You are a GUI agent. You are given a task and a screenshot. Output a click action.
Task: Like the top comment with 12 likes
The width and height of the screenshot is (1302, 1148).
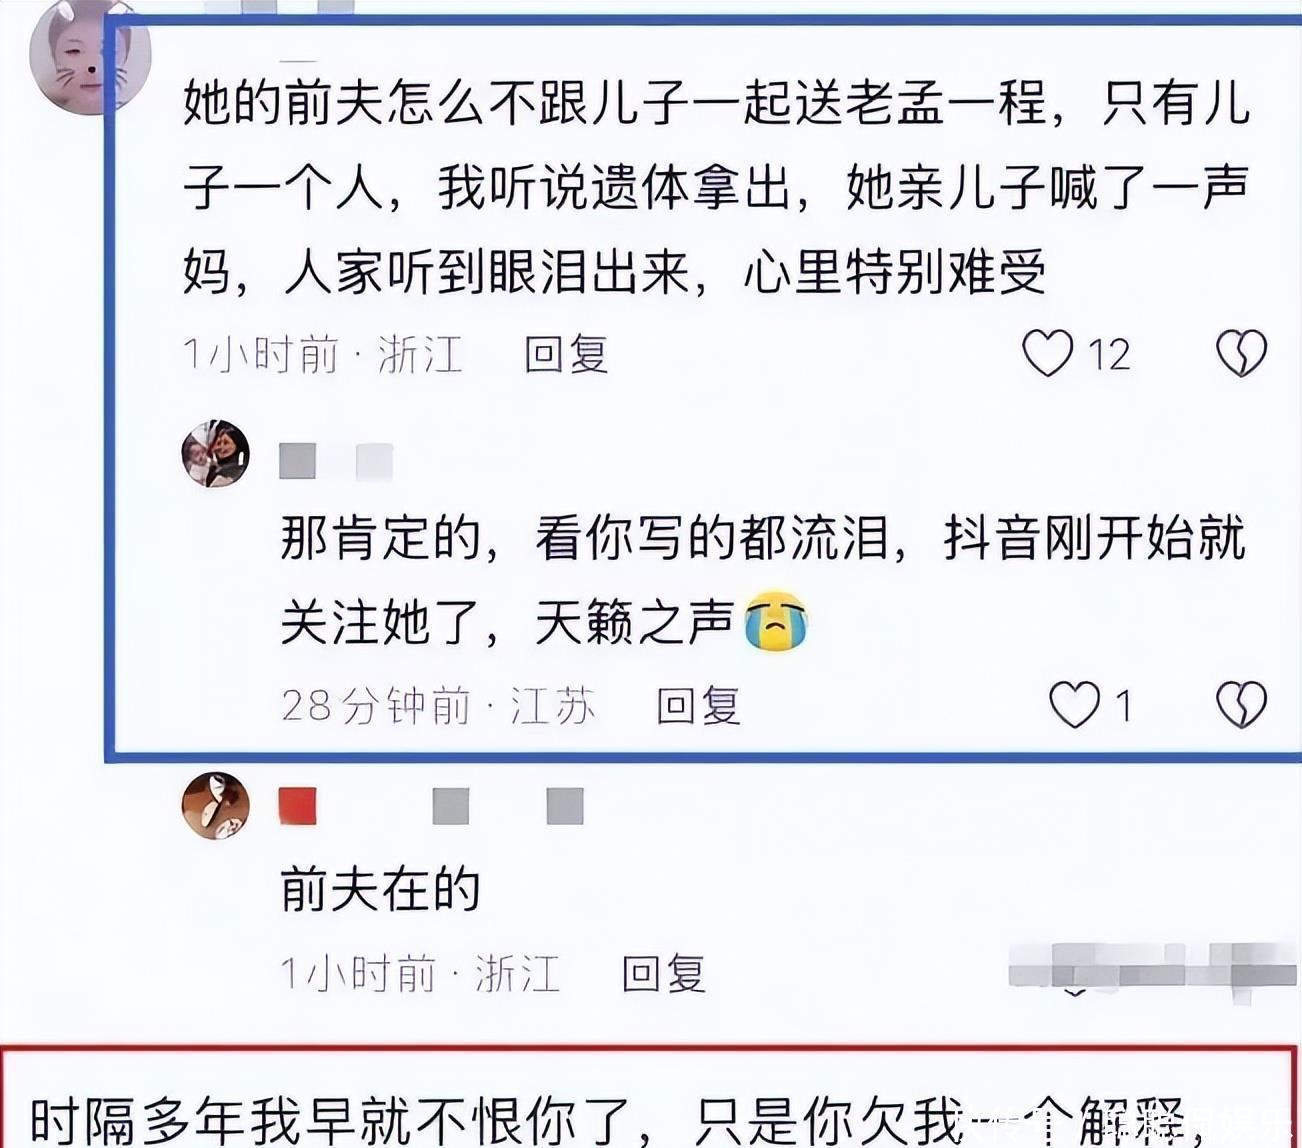(x=1047, y=354)
